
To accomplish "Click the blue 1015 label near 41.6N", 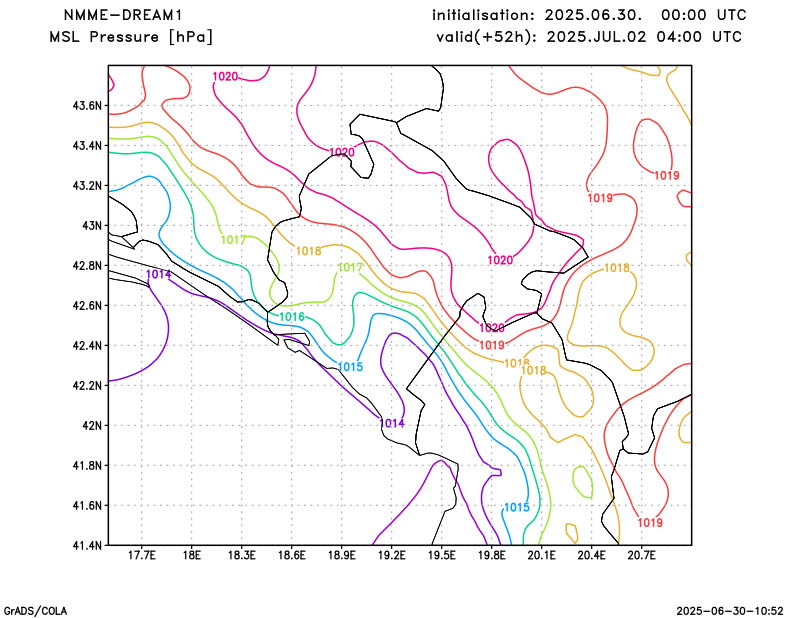I will tap(516, 507).
